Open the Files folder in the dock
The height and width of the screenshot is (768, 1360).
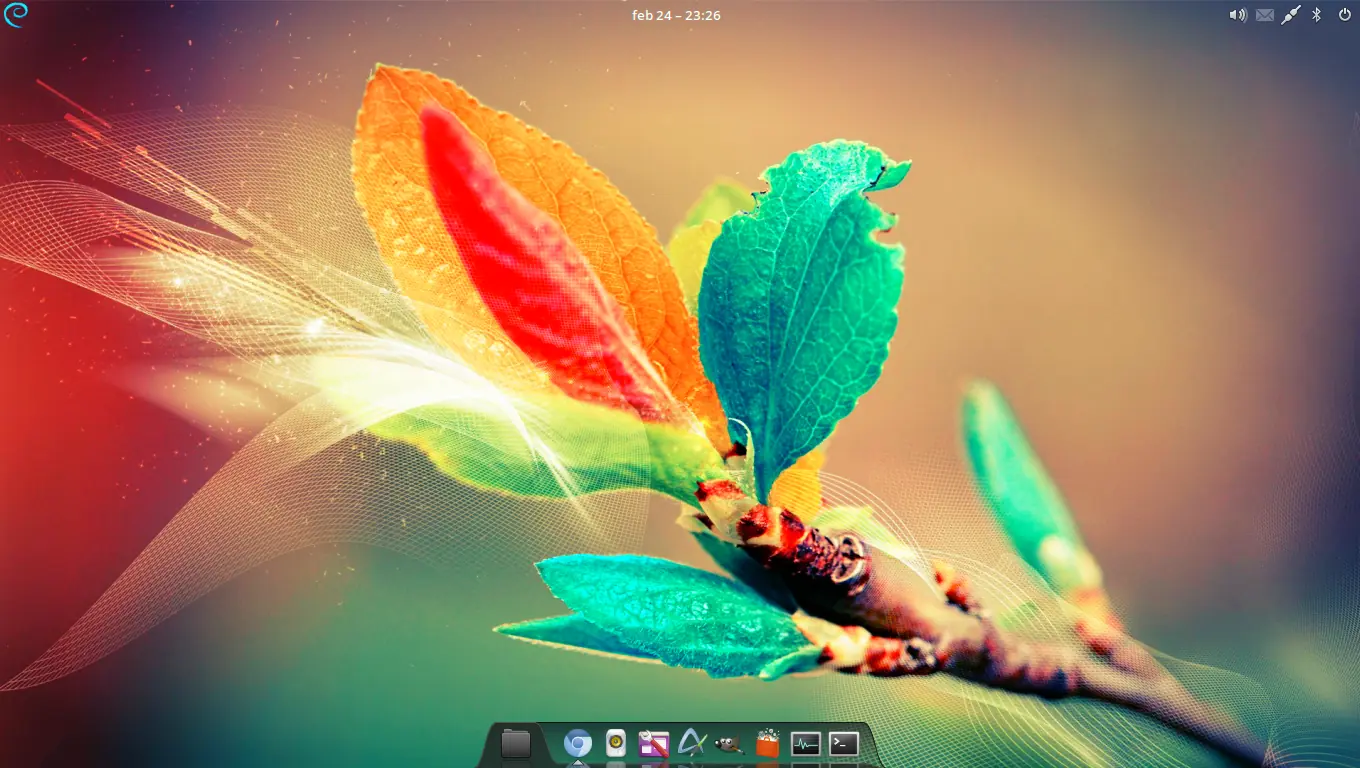[515, 743]
